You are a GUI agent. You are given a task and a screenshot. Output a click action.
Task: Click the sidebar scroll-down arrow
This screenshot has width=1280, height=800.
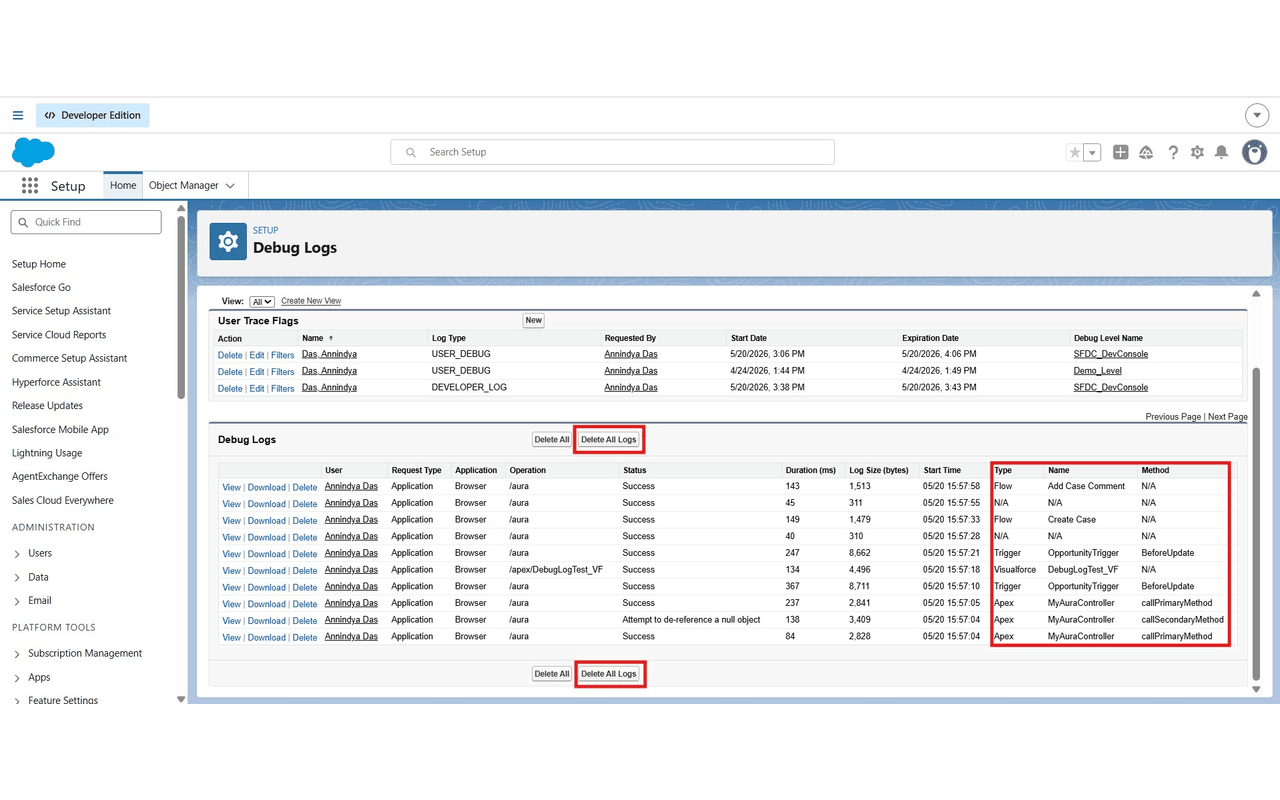(x=181, y=699)
